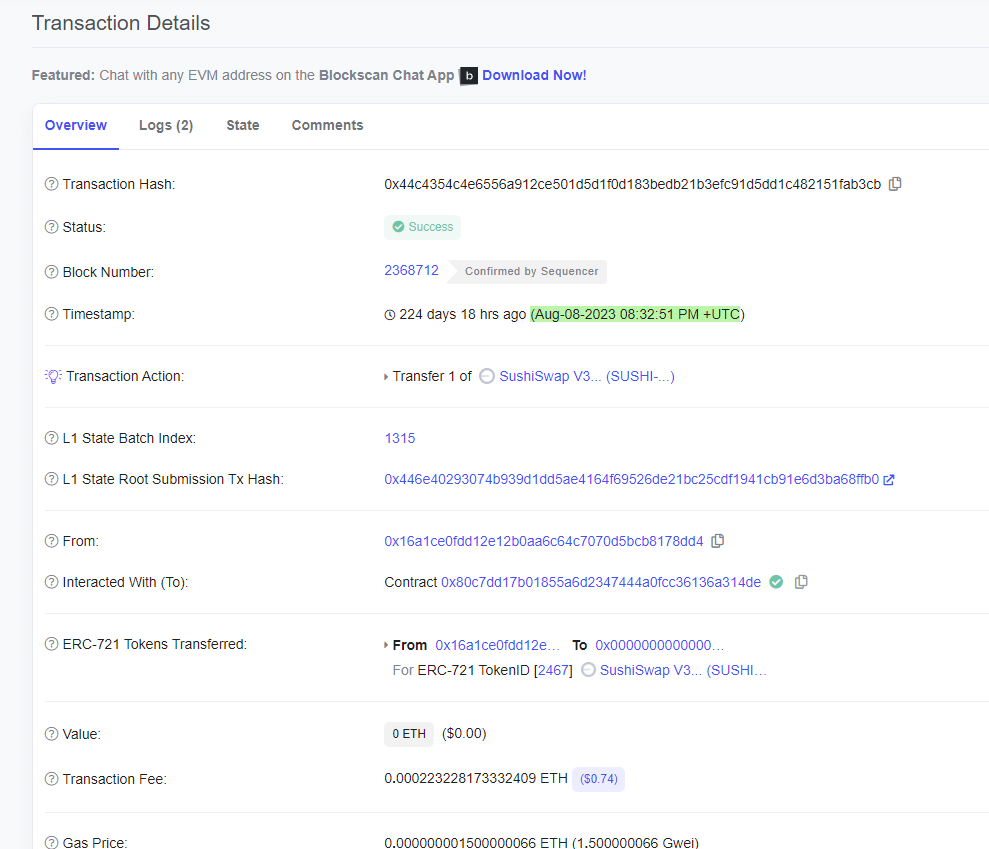Show help for L1 State Batch Index
Viewport: 989px width, 849px height.
51,438
